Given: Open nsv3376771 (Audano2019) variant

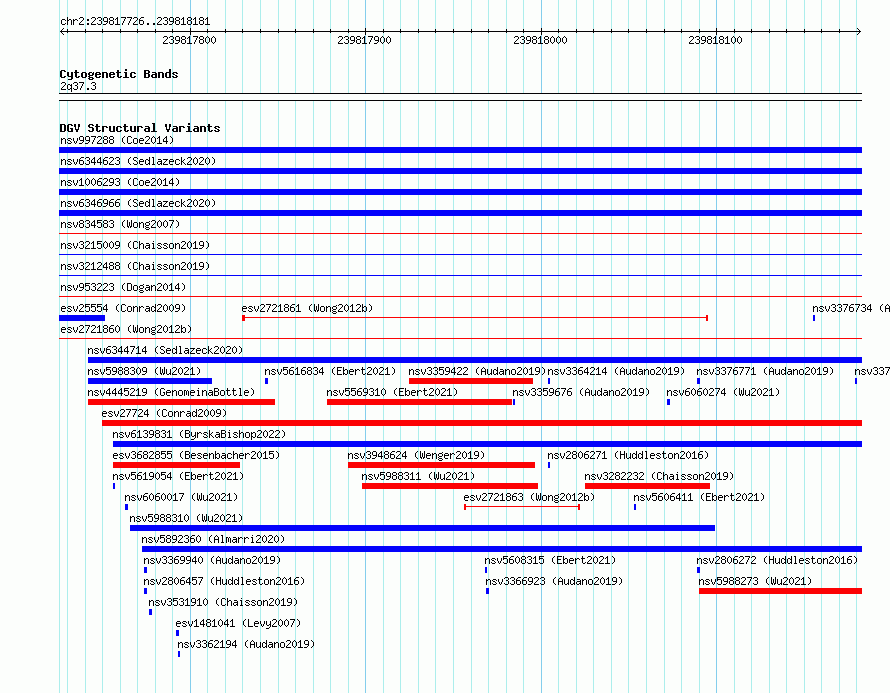Looking at the screenshot, I should click(x=765, y=371).
